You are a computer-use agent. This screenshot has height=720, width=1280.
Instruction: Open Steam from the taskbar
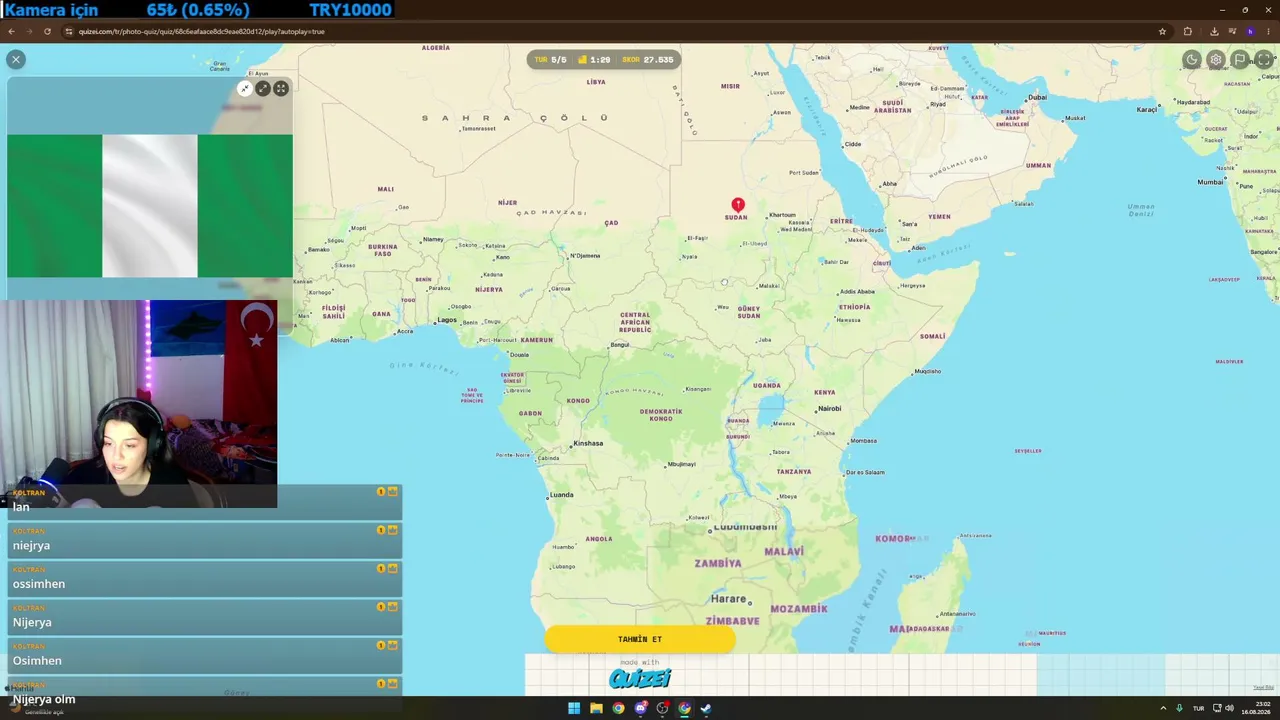[706, 708]
